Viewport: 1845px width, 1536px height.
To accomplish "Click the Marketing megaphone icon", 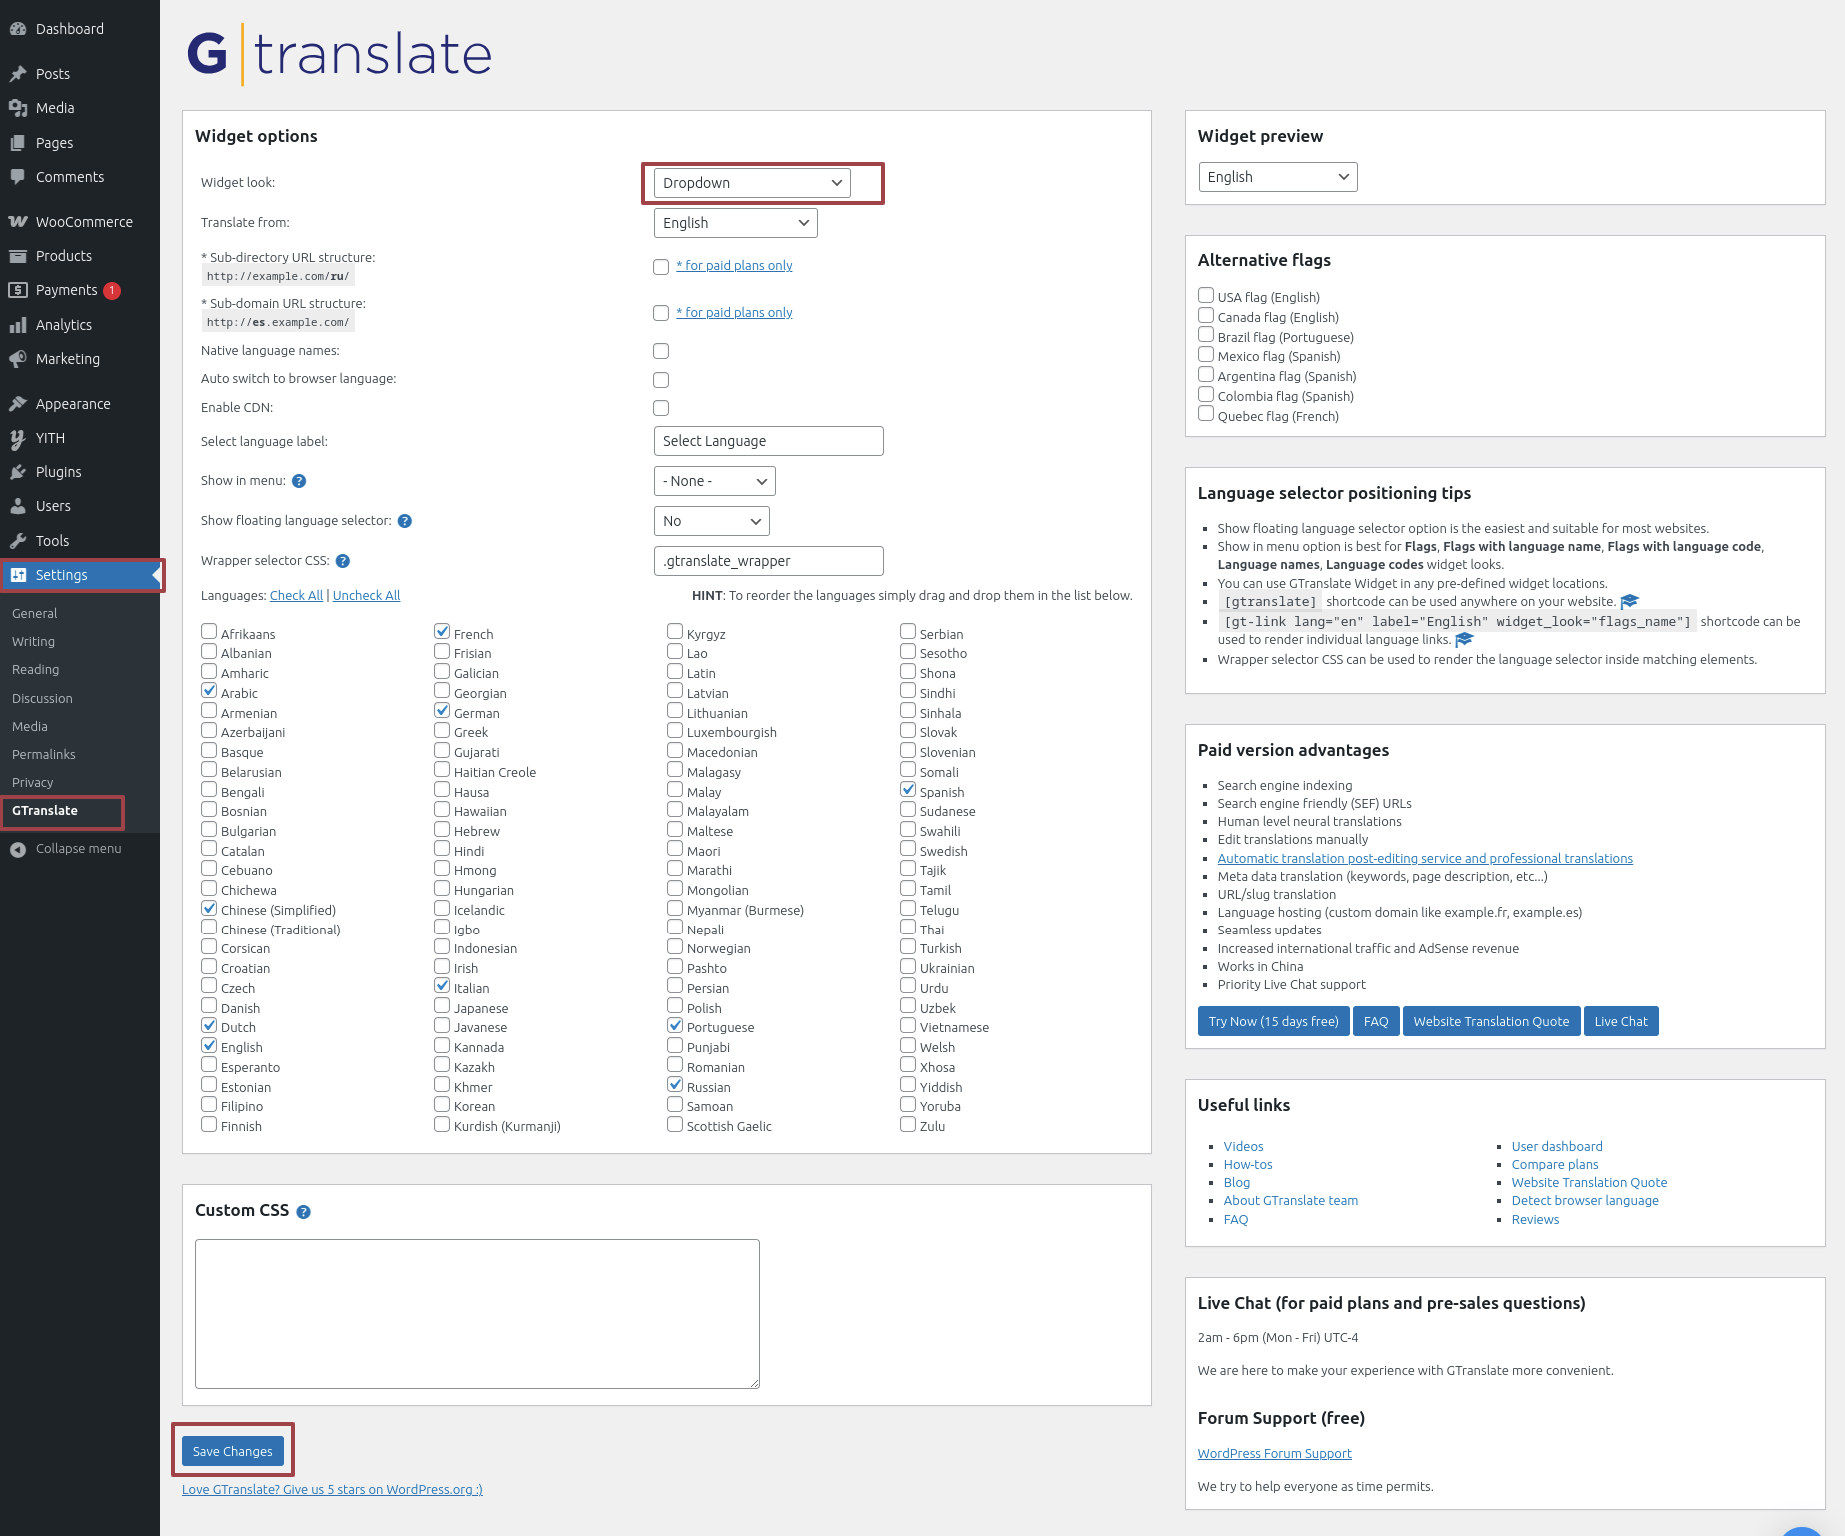I will point(18,359).
